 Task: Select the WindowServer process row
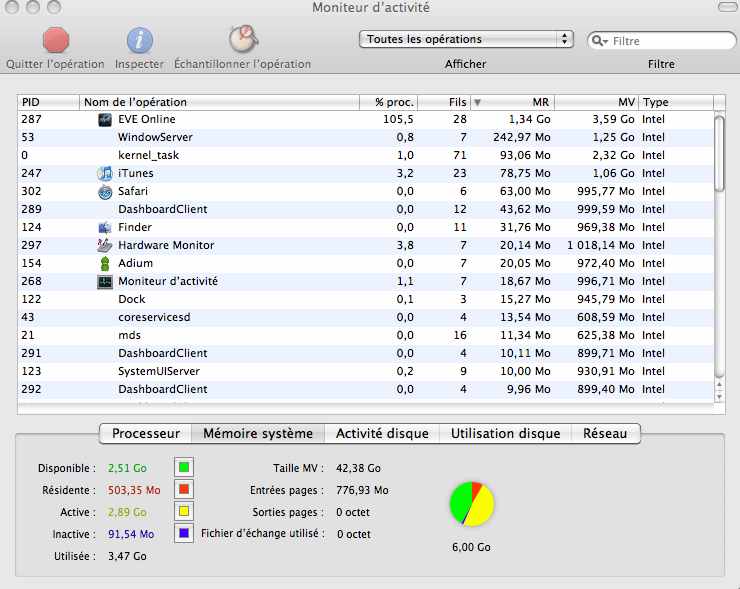[366, 137]
